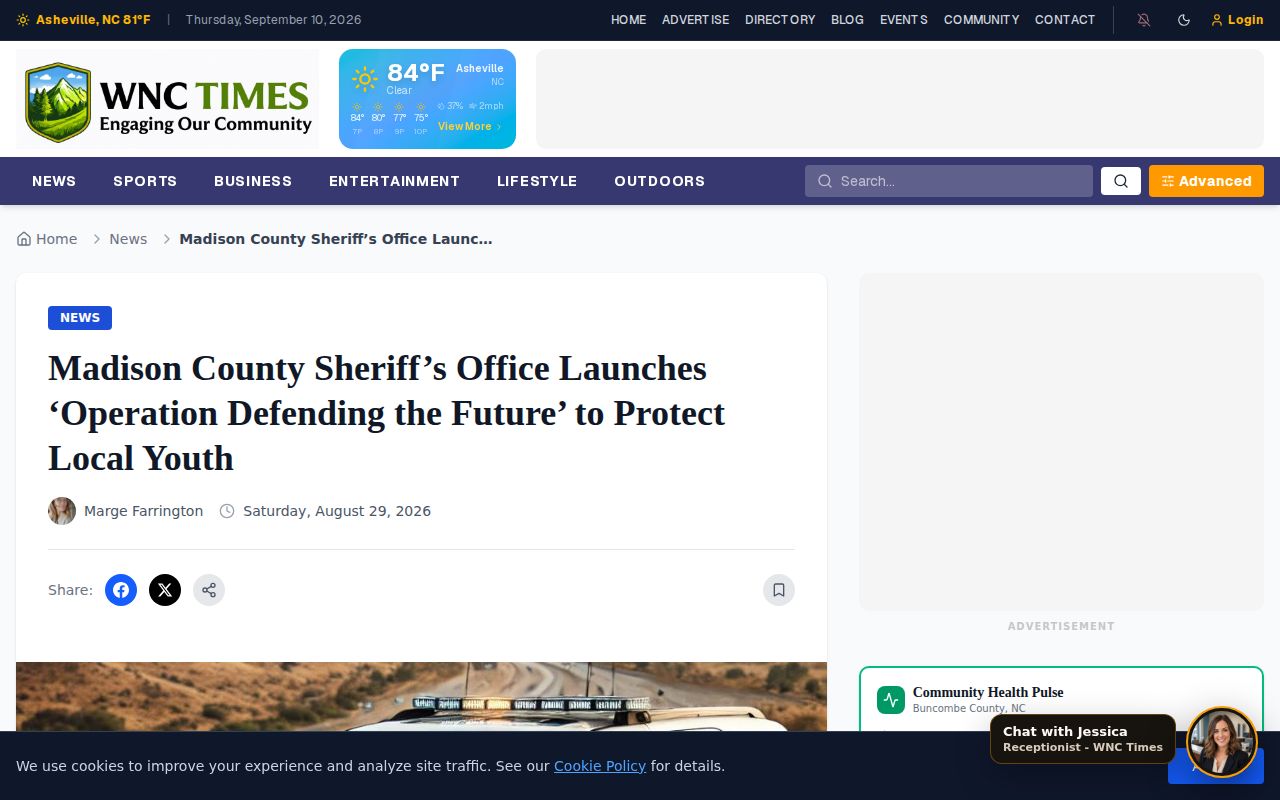
Task: Open ADVERTISE in the top bar
Action: [x=696, y=20]
